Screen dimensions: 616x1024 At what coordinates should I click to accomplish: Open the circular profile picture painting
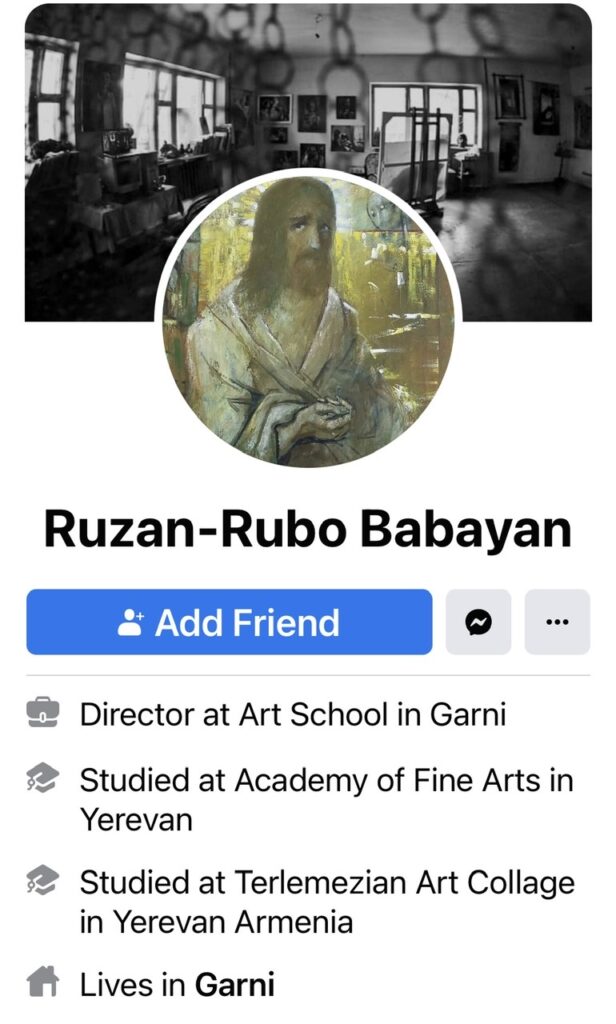point(308,320)
